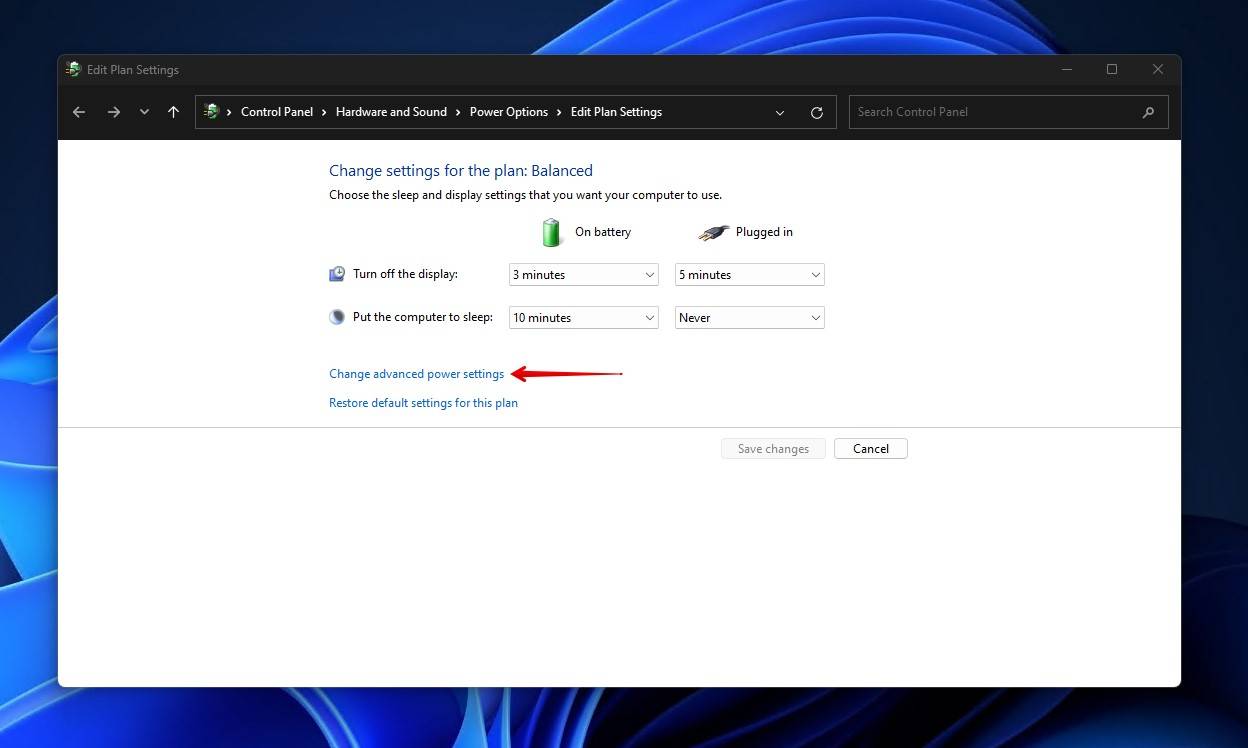Expand chevron after Control Panel breadcrumb

[x=324, y=112]
